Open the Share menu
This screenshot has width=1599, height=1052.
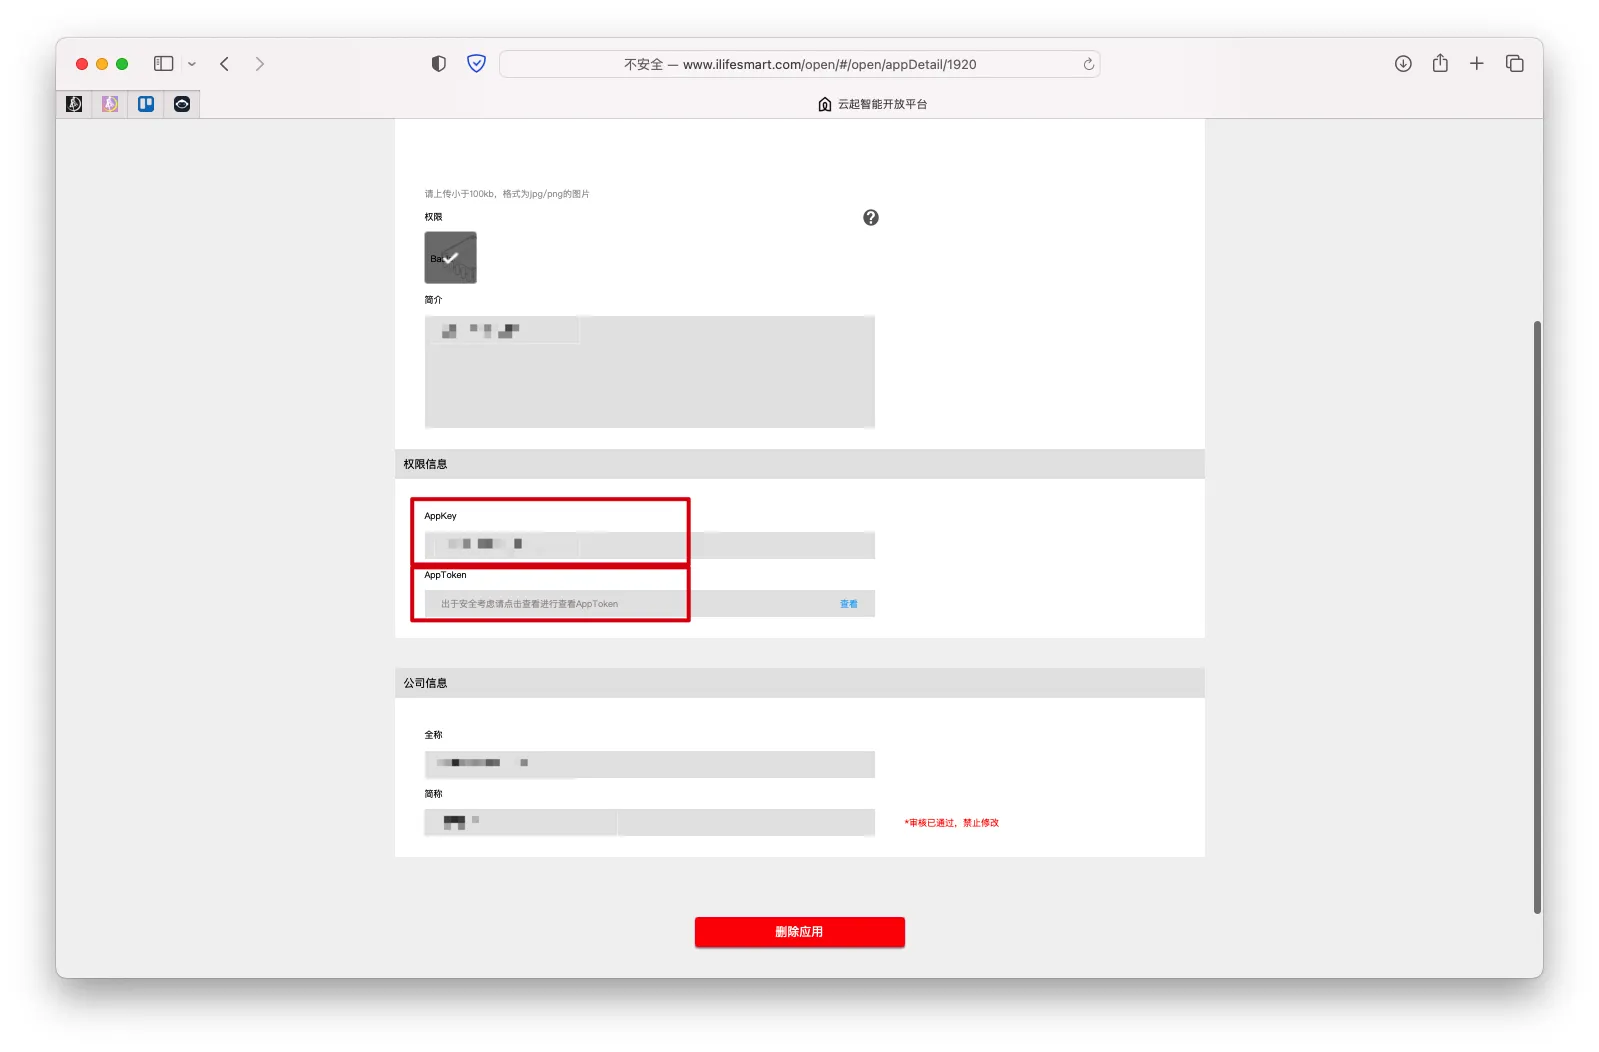1440,64
